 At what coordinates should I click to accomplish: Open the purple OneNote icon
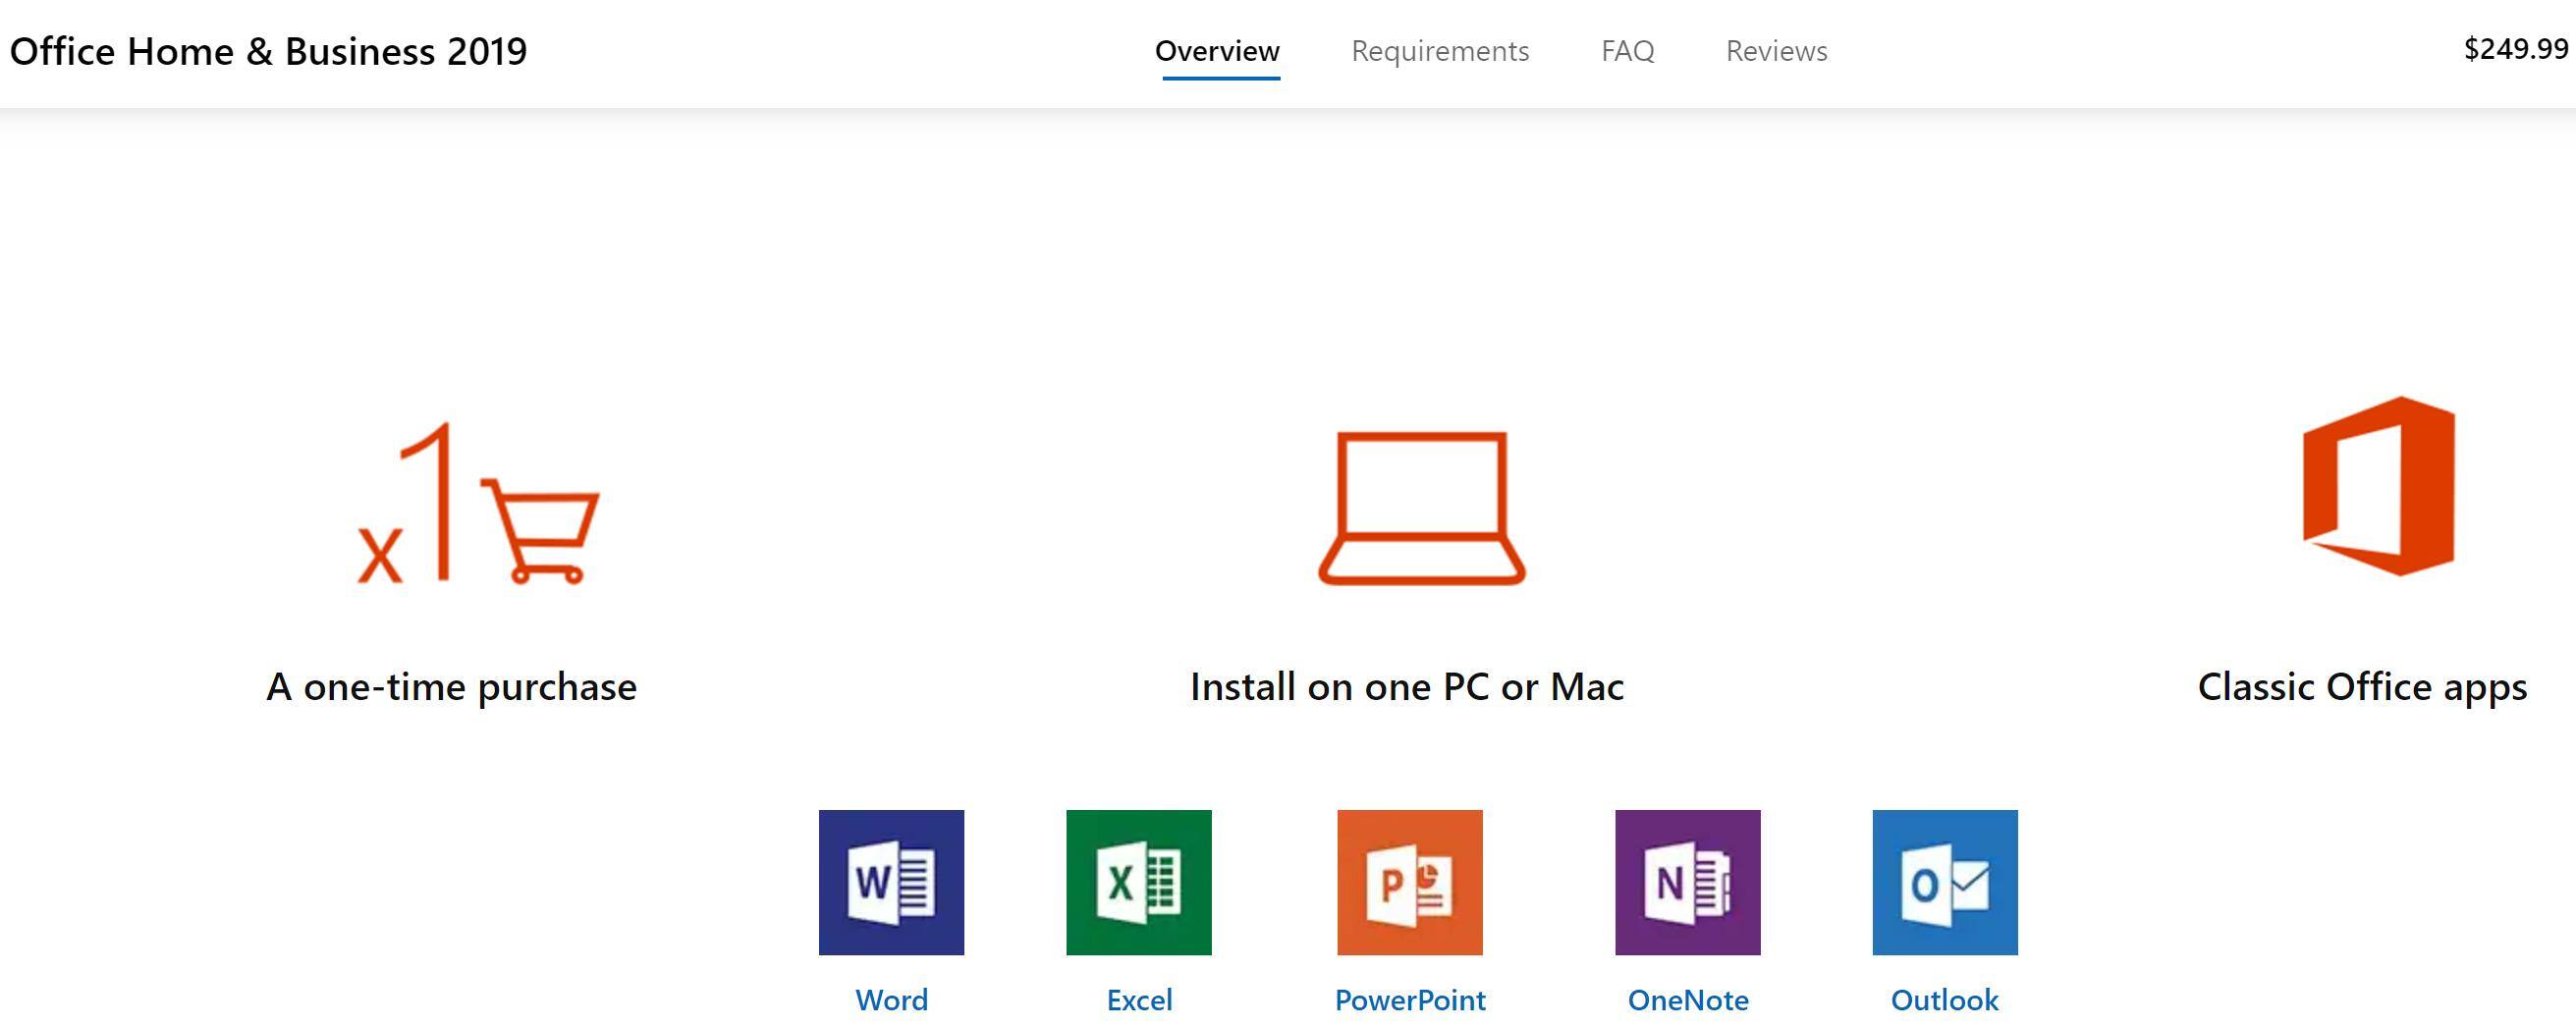(1687, 882)
